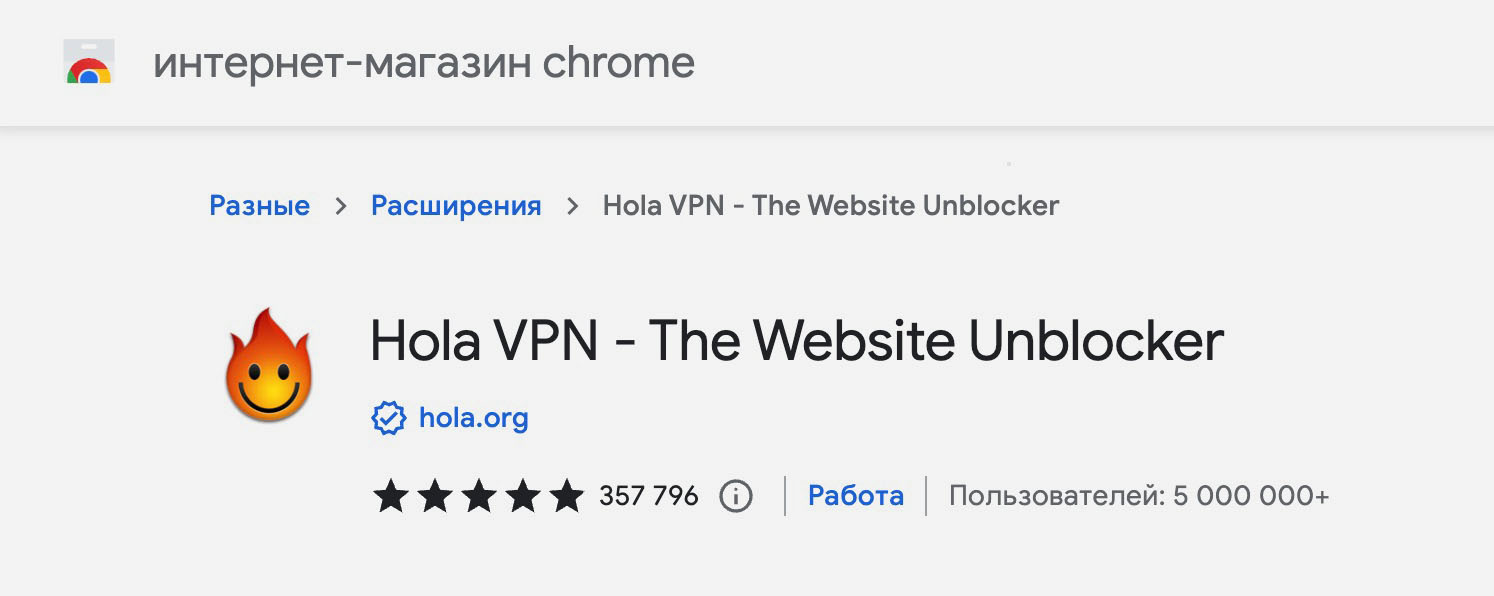Open the "Разные" breadcrumb link

[x=259, y=206]
